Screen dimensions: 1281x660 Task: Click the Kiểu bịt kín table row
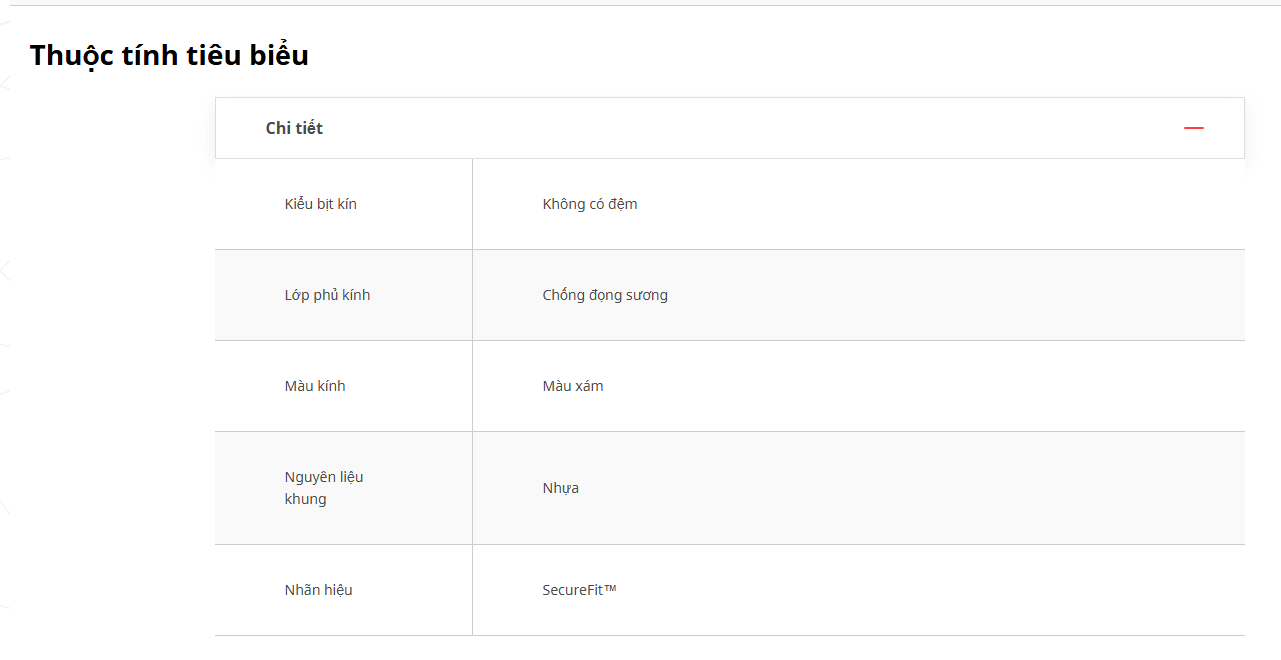coord(730,204)
